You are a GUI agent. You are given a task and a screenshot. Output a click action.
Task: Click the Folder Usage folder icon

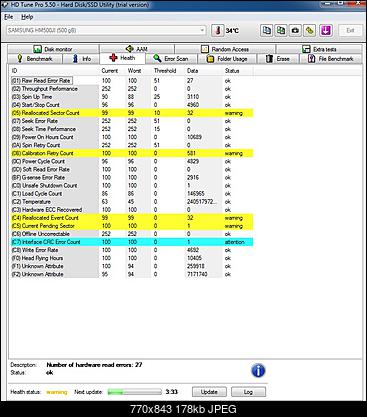(x=210, y=59)
